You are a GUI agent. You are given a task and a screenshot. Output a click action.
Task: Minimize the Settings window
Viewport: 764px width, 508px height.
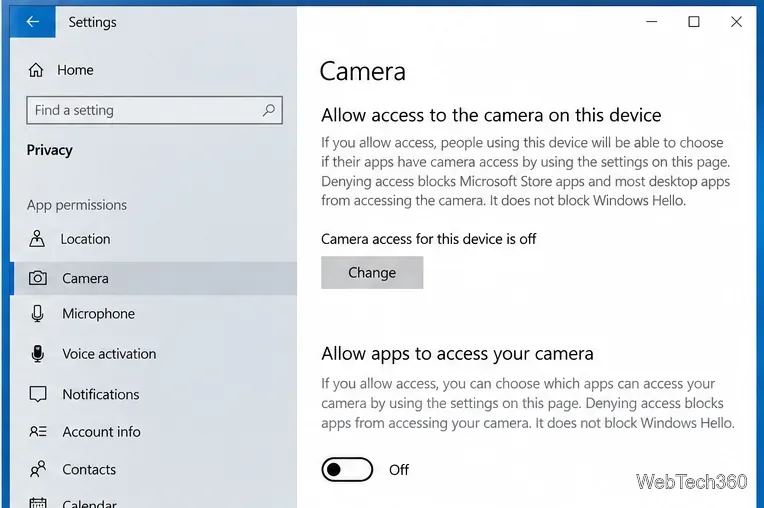tap(651, 21)
